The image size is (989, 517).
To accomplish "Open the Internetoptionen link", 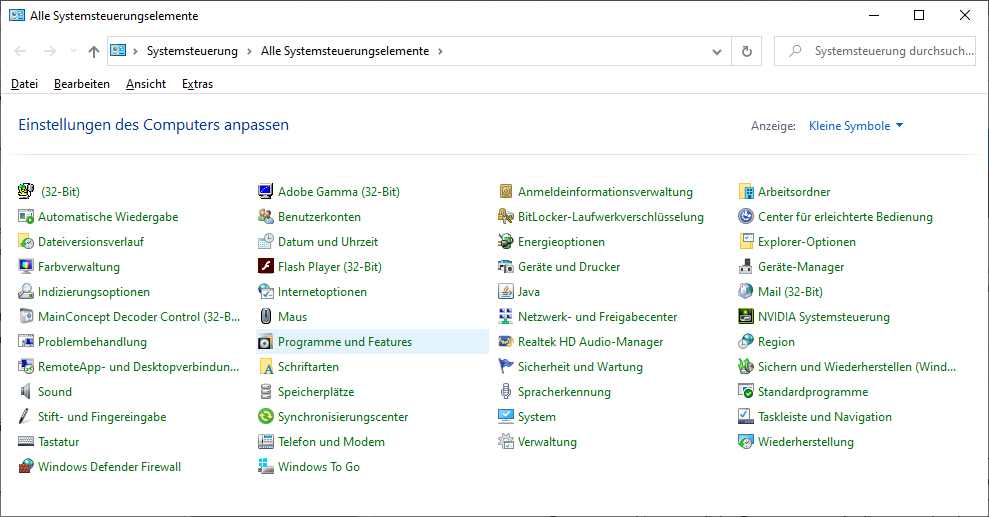I will tap(322, 292).
